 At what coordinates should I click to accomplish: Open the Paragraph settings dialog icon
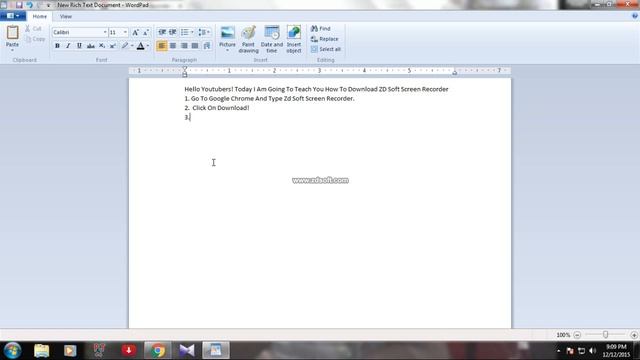tap(207, 46)
